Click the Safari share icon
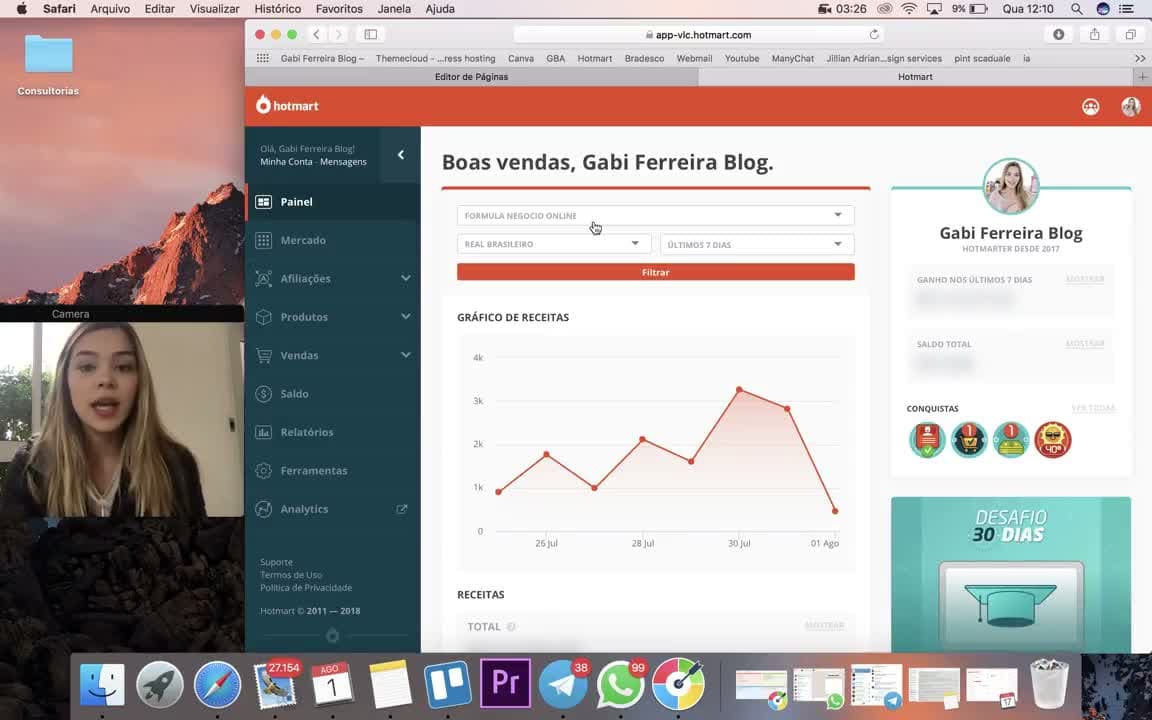The height and width of the screenshot is (720, 1152). tap(1095, 35)
